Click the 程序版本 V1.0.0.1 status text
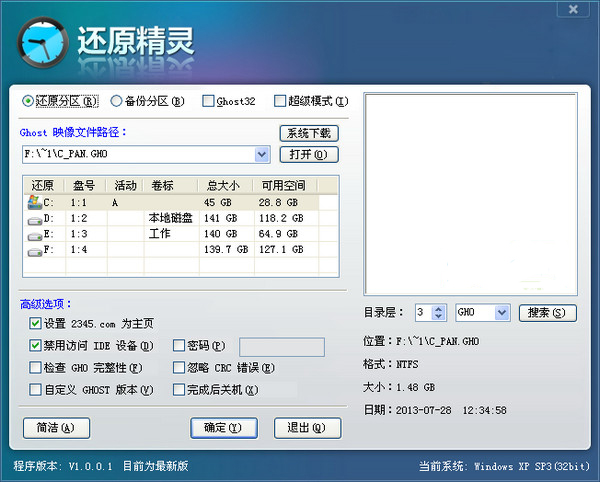Image resolution: width=600 pixels, height=482 pixels. pyautogui.click(x=63, y=466)
